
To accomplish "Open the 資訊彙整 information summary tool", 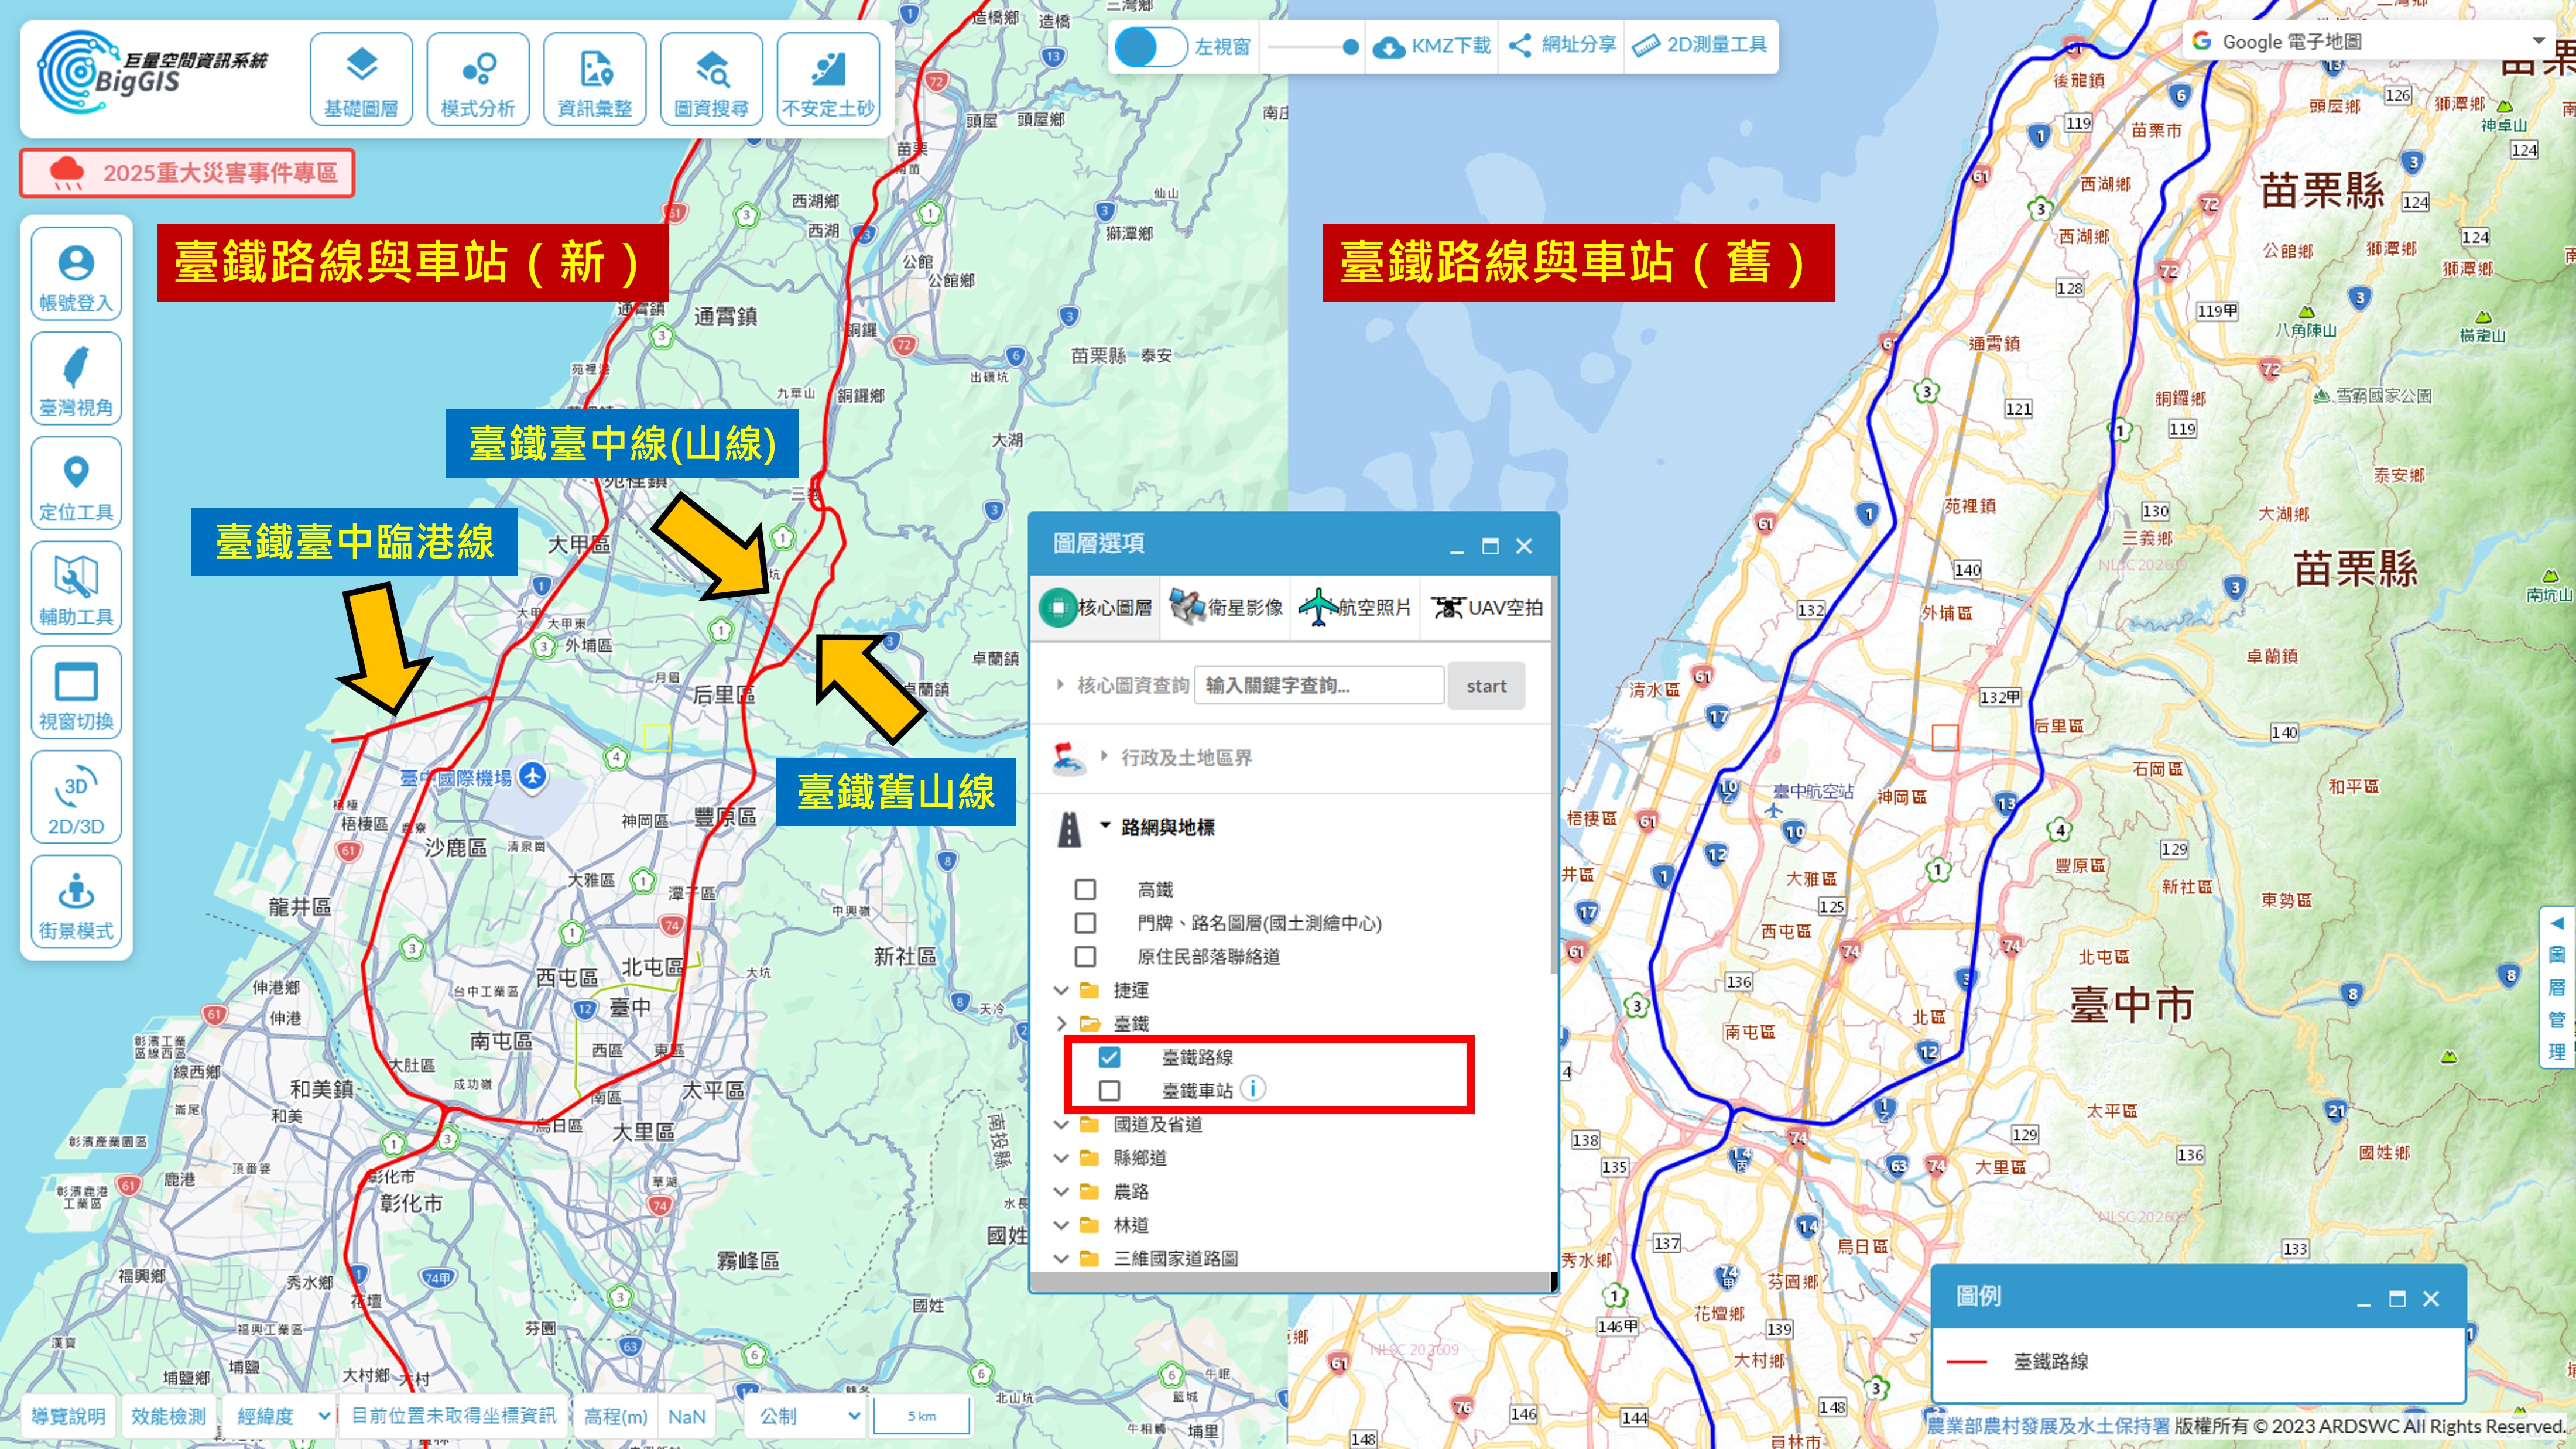I will (x=595, y=79).
